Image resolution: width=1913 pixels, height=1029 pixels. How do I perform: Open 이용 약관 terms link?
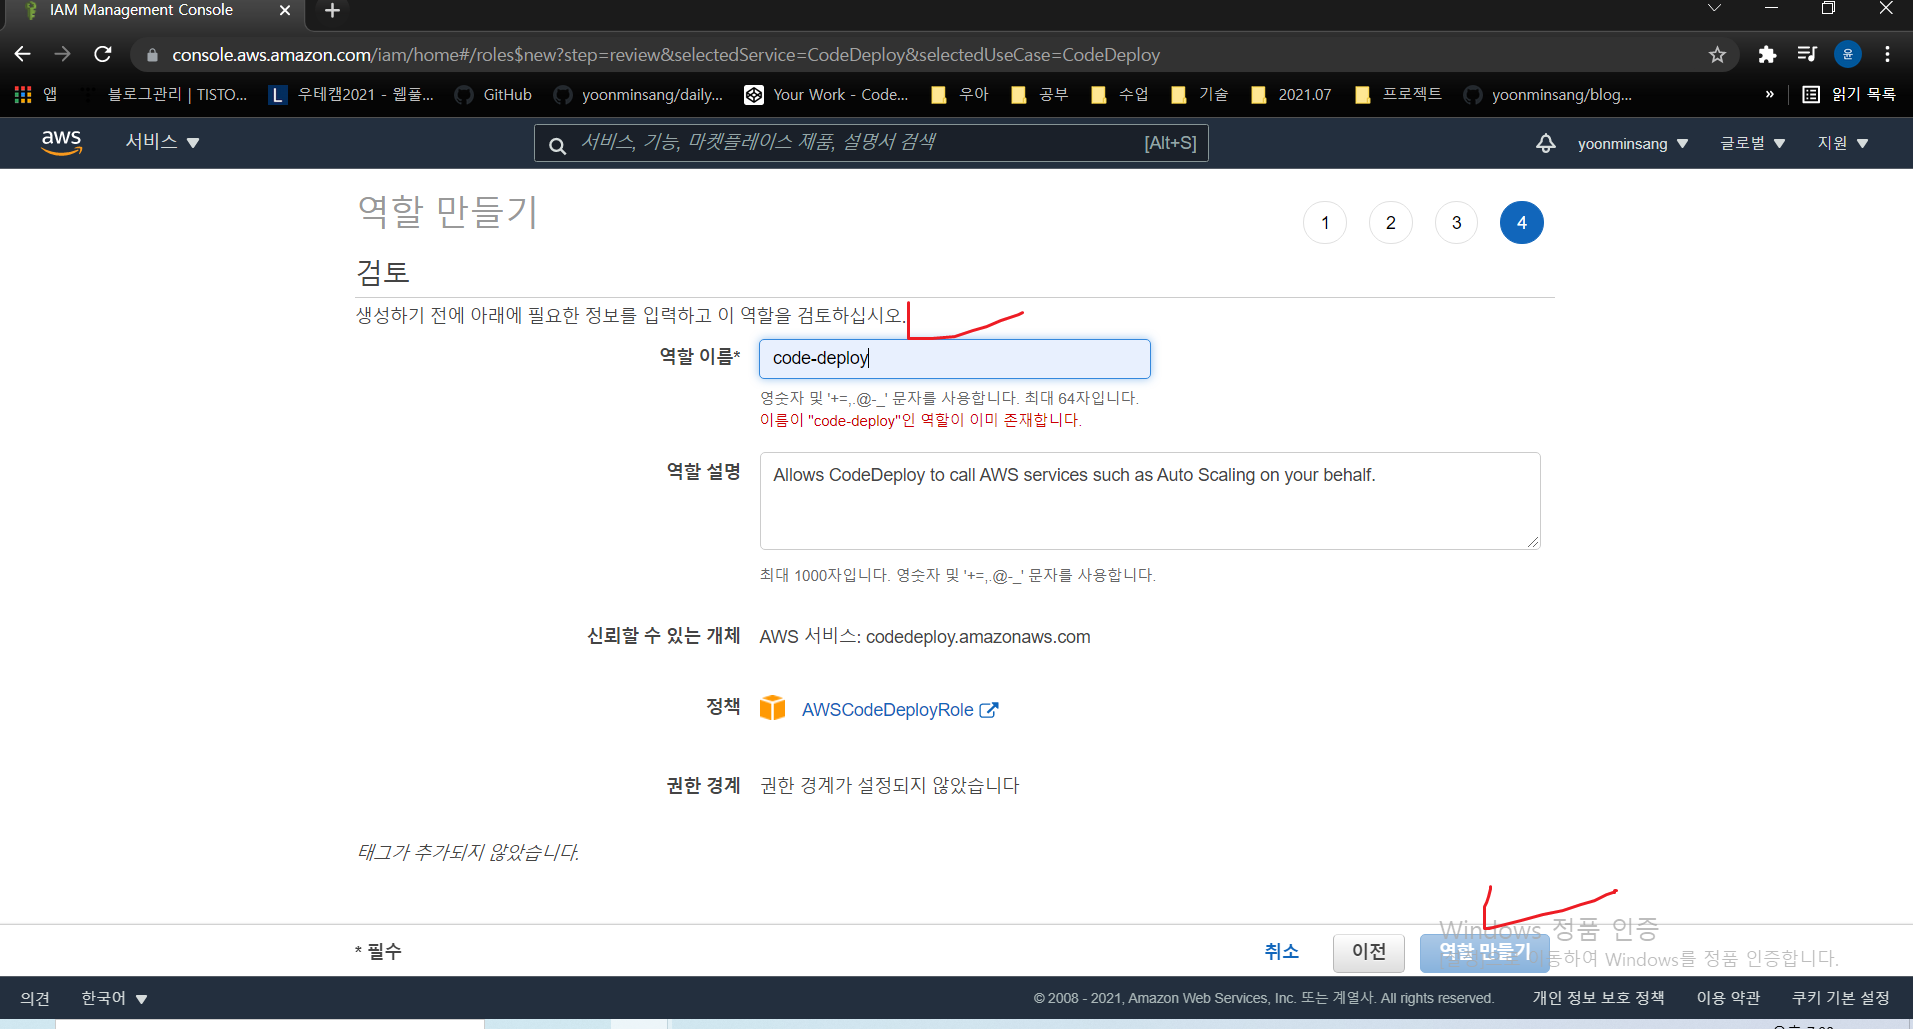pos(1728,998)
